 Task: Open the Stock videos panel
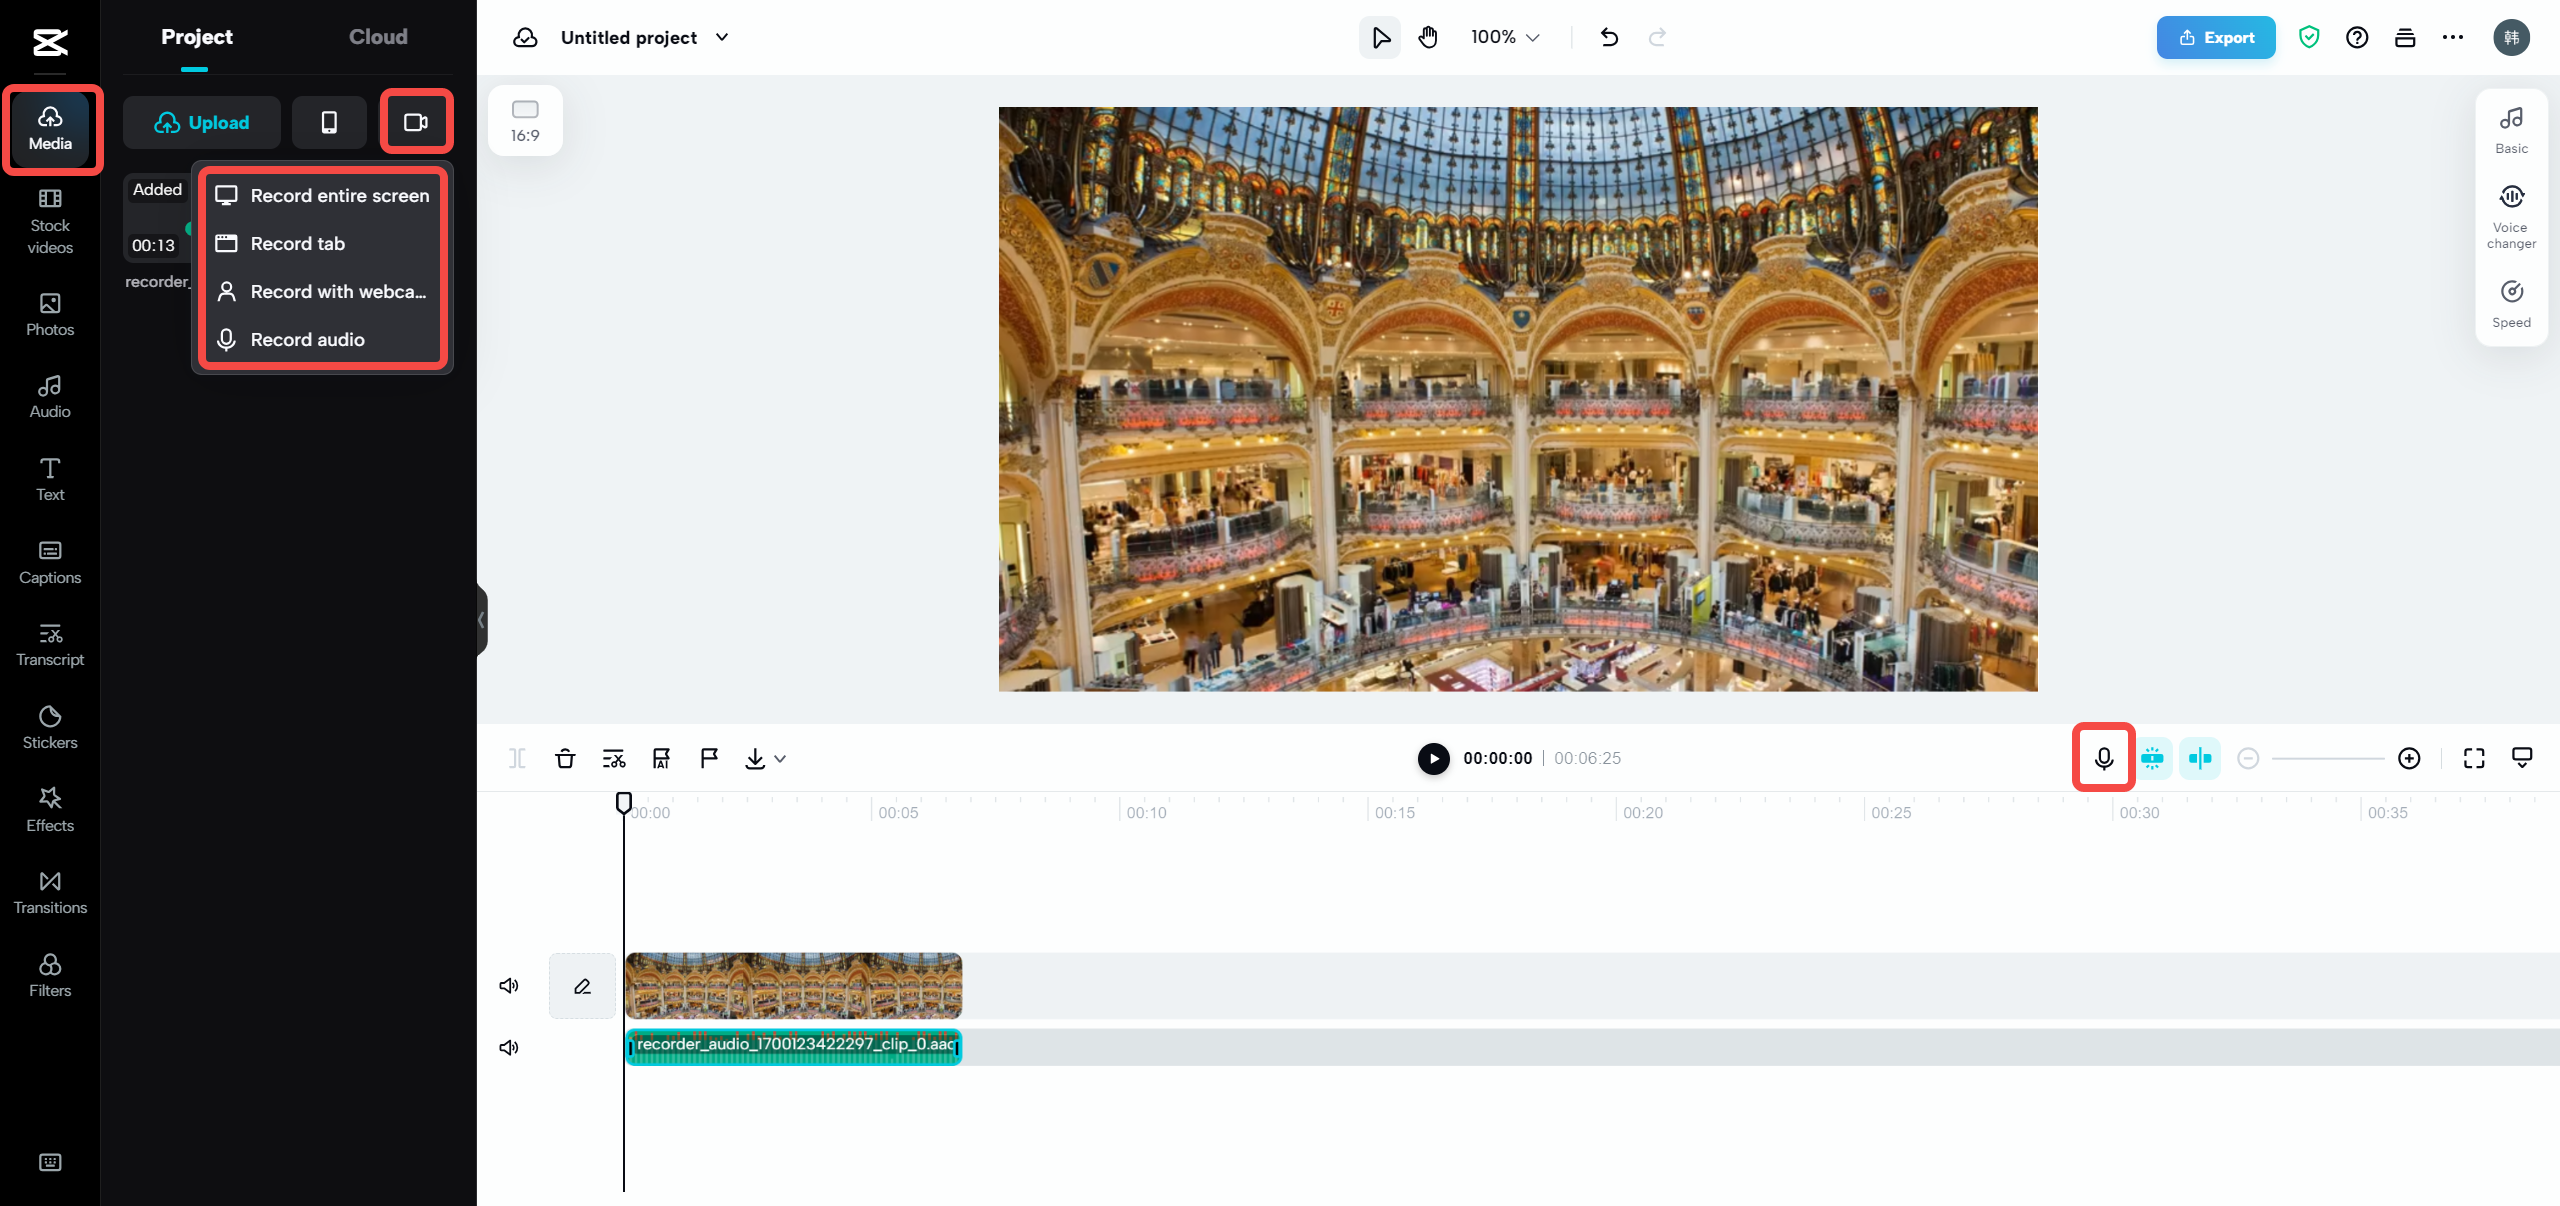point(50,222)
